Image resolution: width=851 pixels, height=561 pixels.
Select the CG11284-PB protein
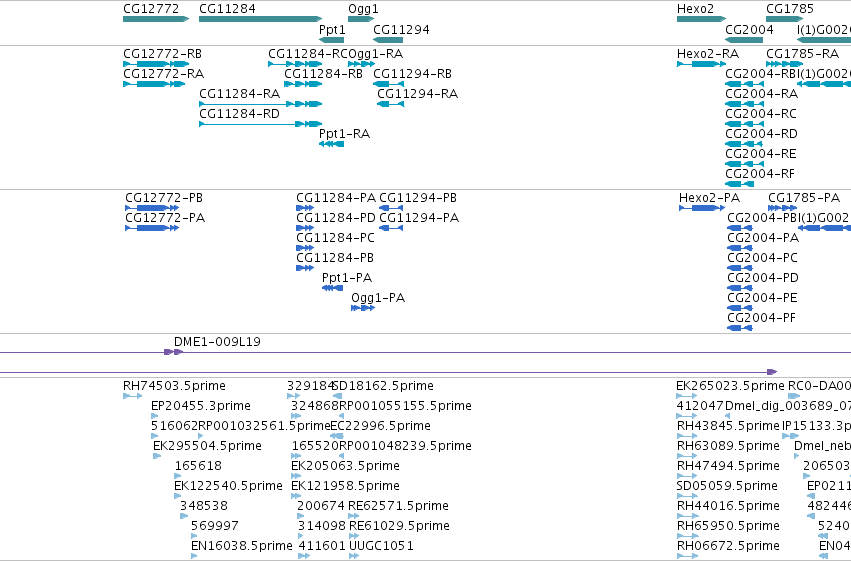pos(305,268)
